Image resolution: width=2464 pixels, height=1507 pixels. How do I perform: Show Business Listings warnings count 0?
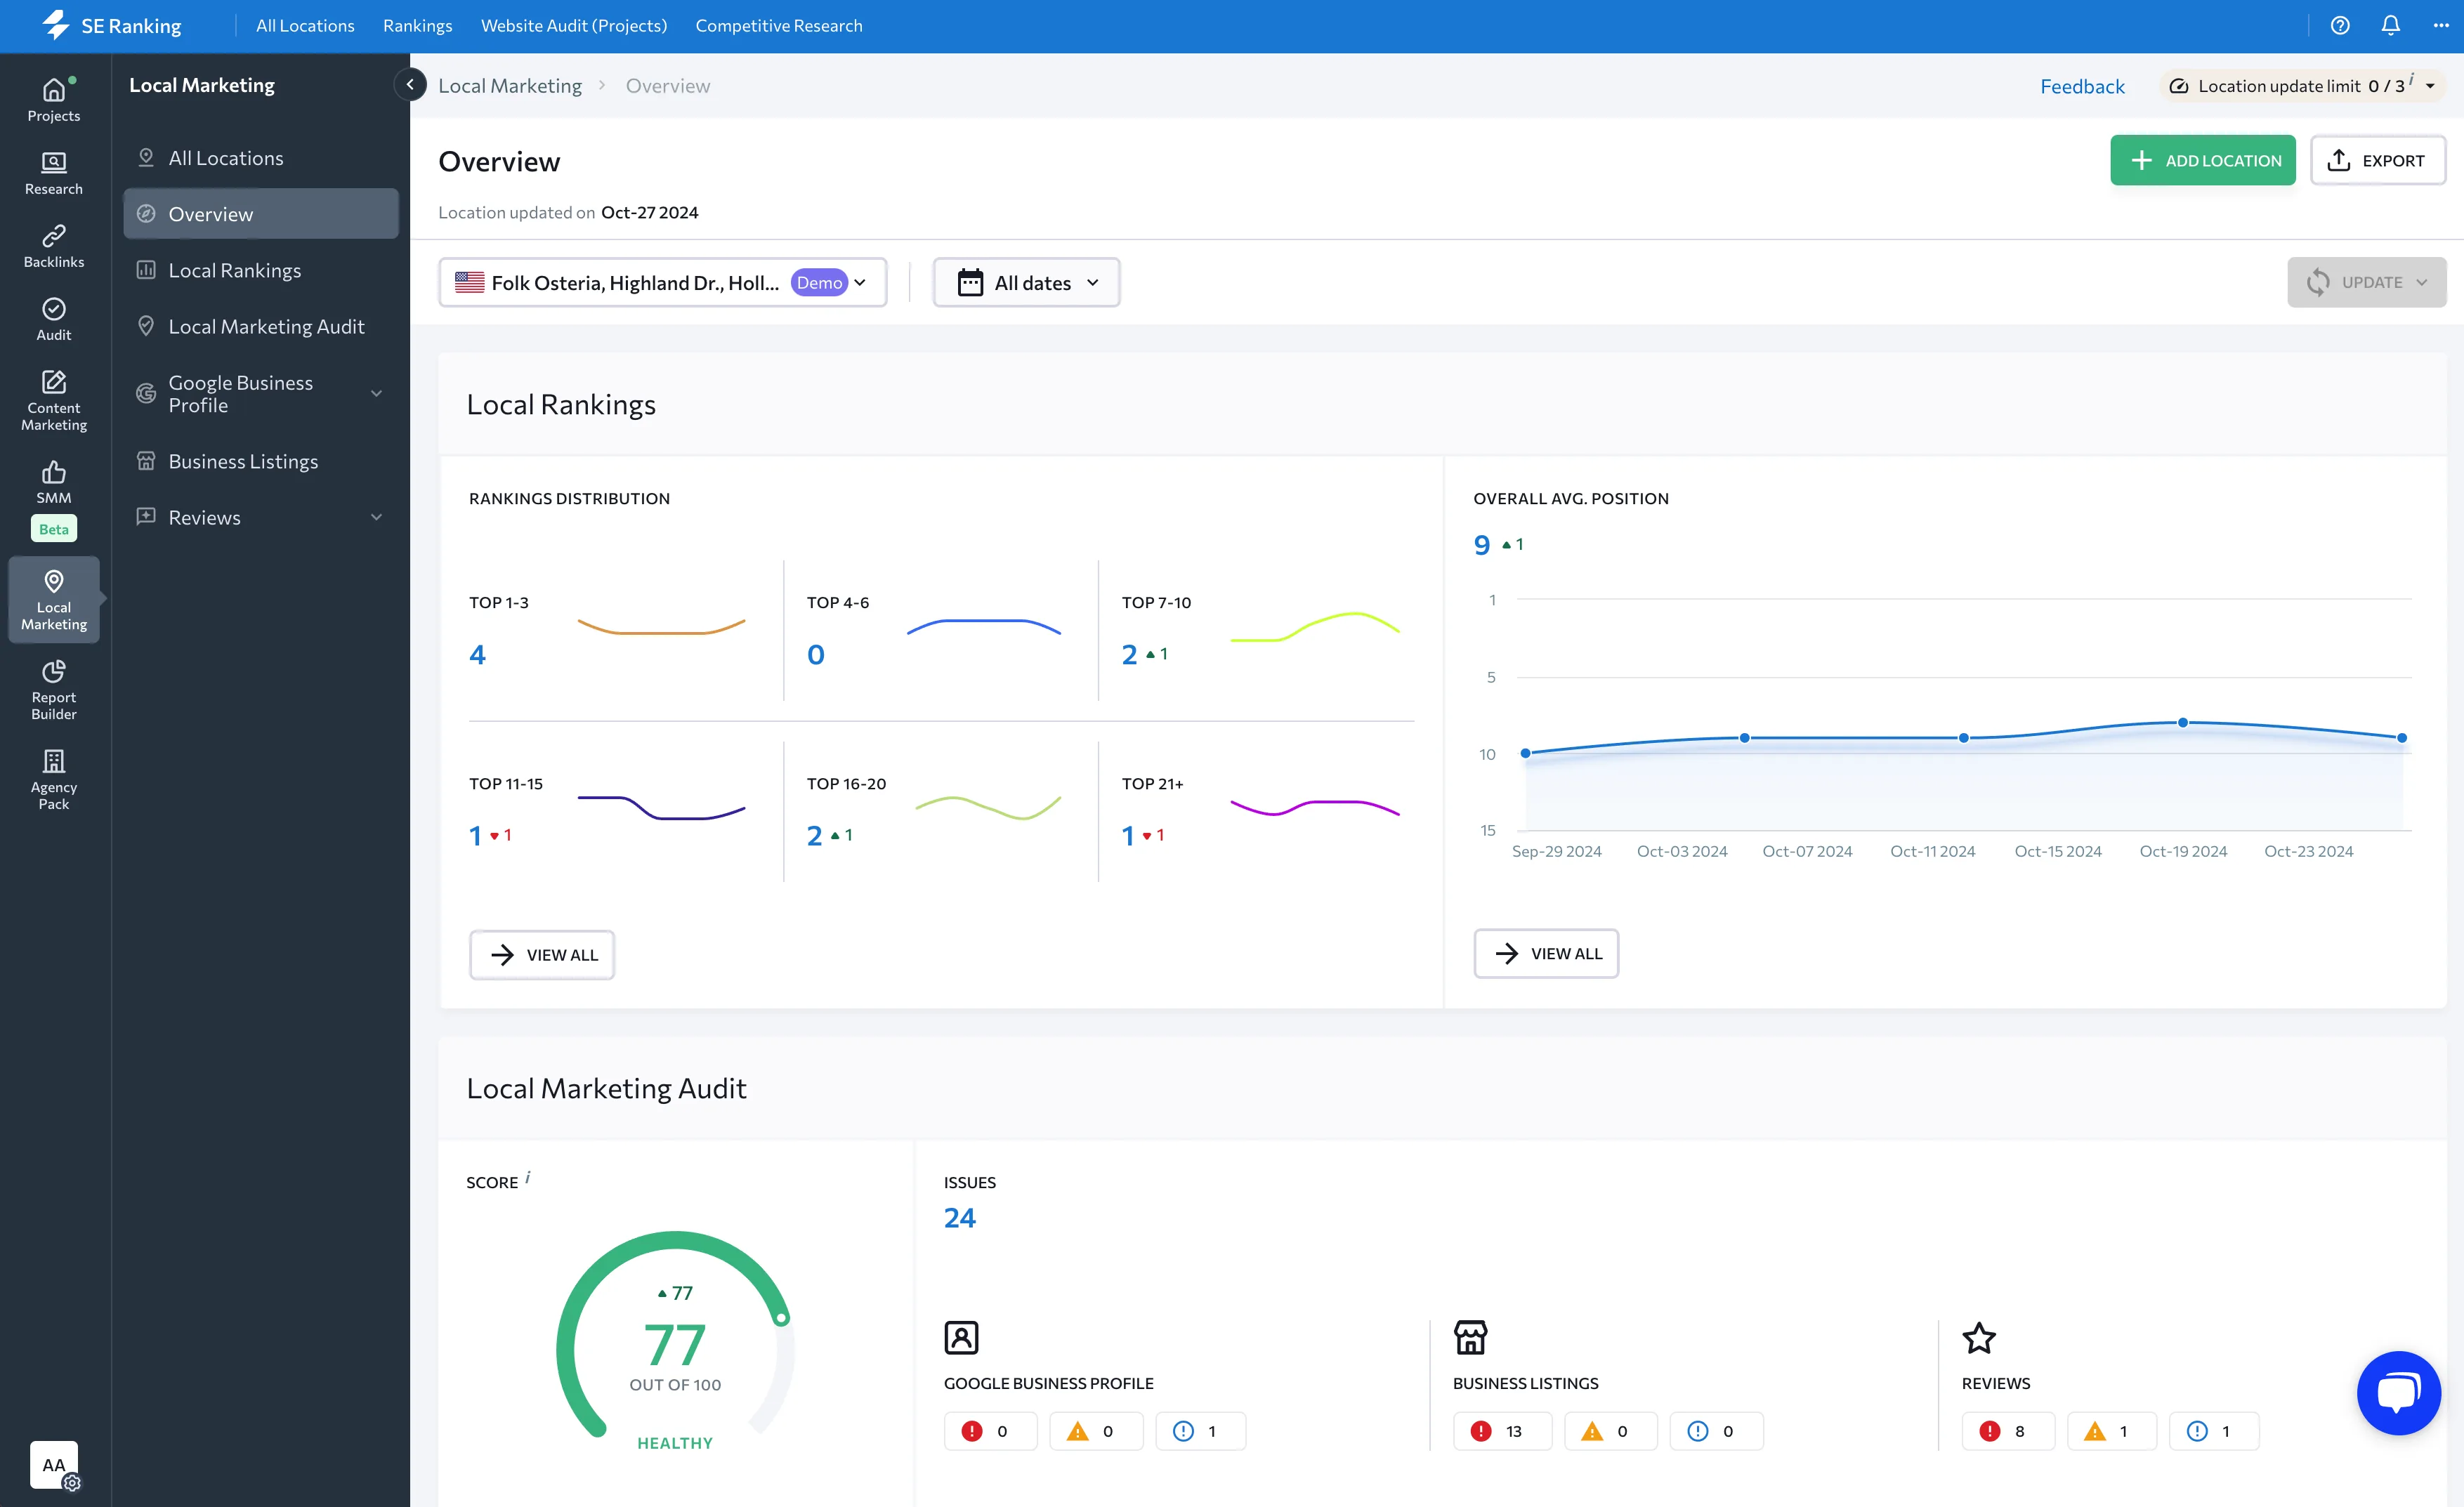pos(1610,1431)
